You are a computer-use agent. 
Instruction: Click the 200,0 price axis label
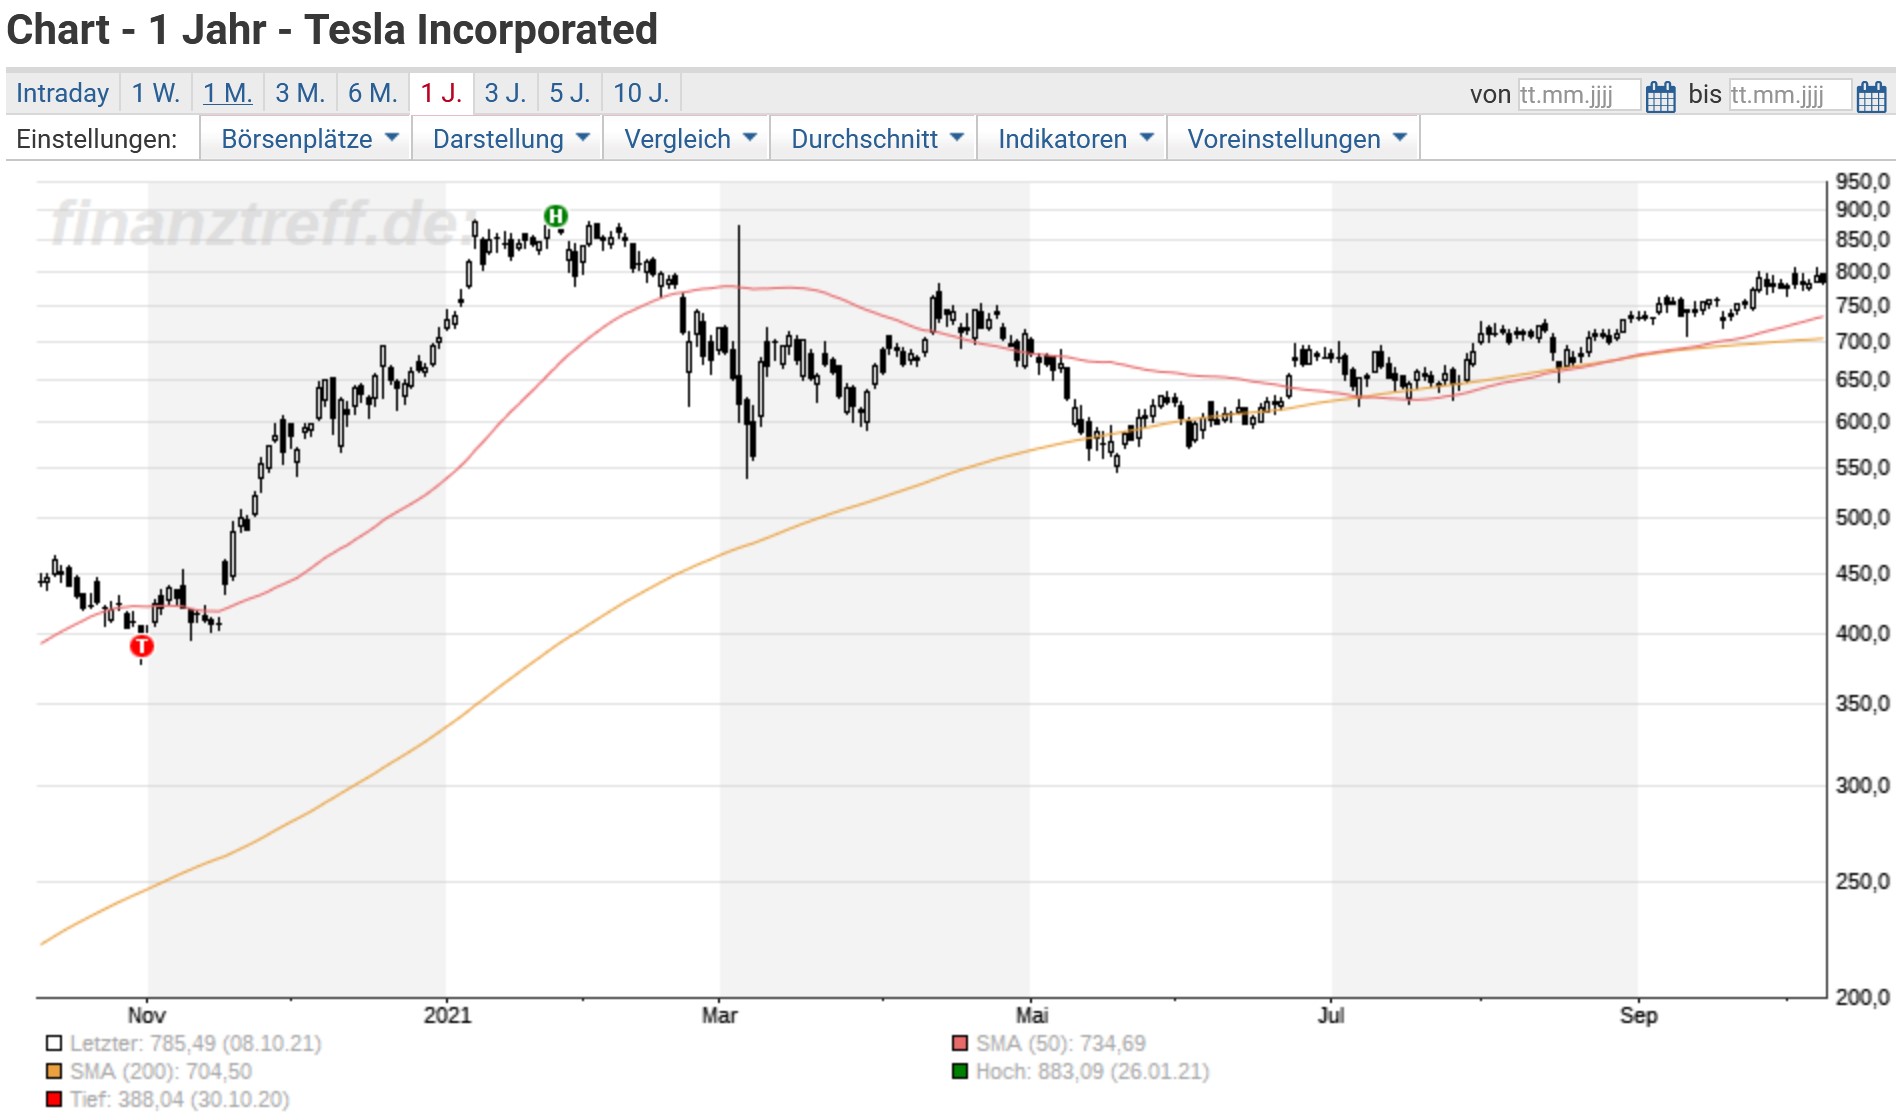coord(1863,997)
